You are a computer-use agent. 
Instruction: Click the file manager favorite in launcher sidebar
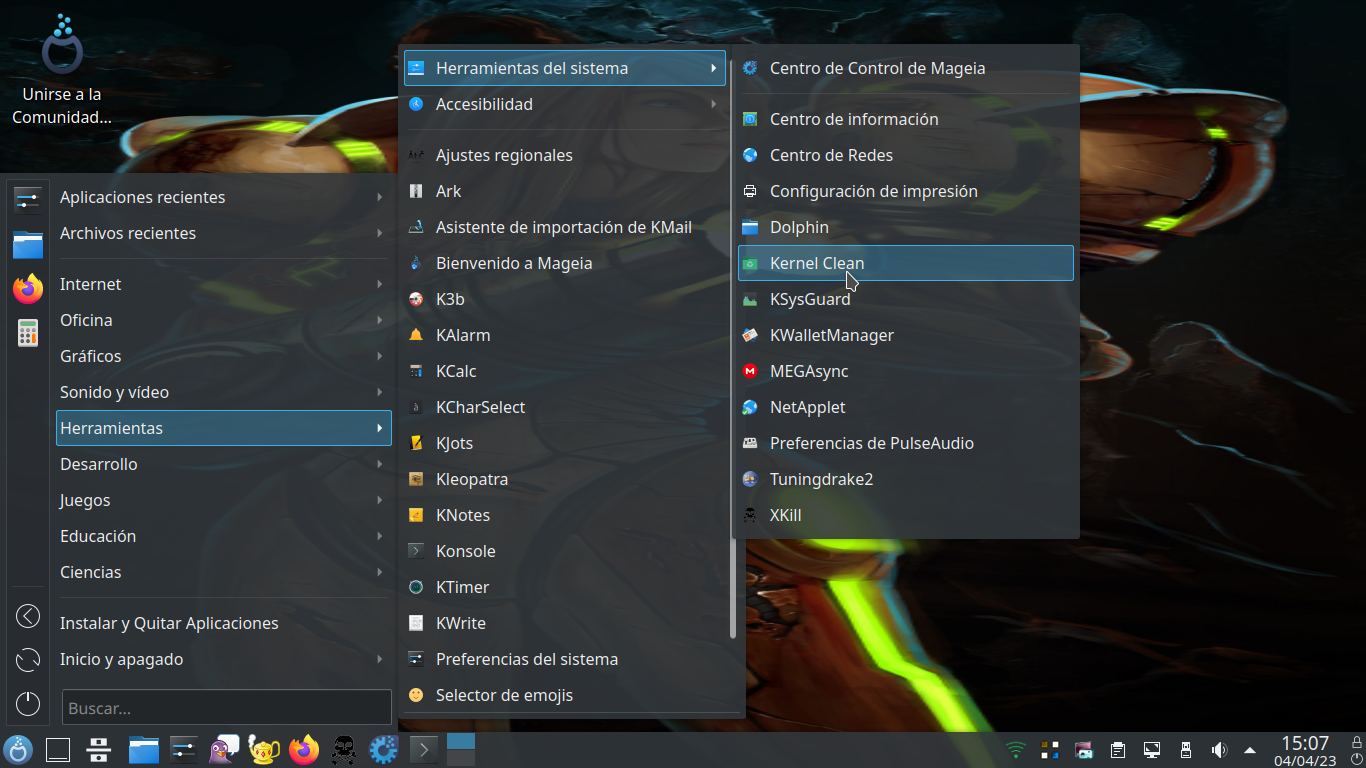(28, 244)
